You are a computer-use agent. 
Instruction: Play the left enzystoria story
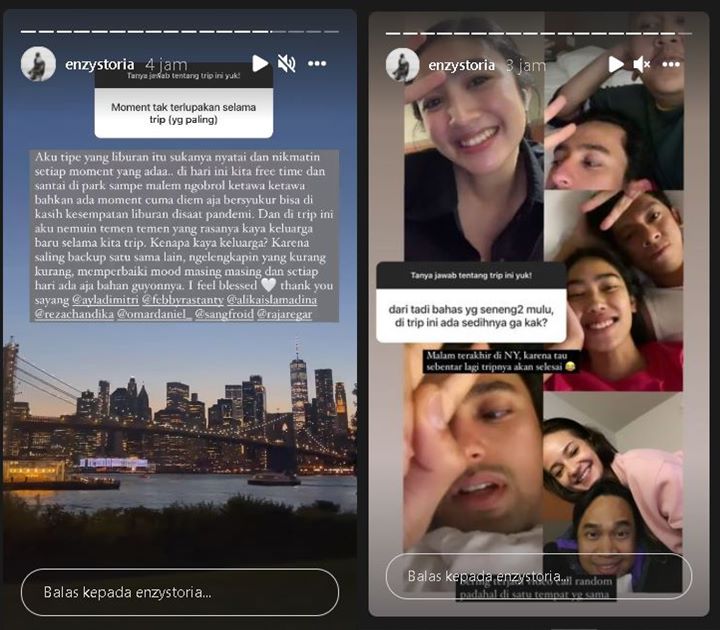click(x=260, y=63)
